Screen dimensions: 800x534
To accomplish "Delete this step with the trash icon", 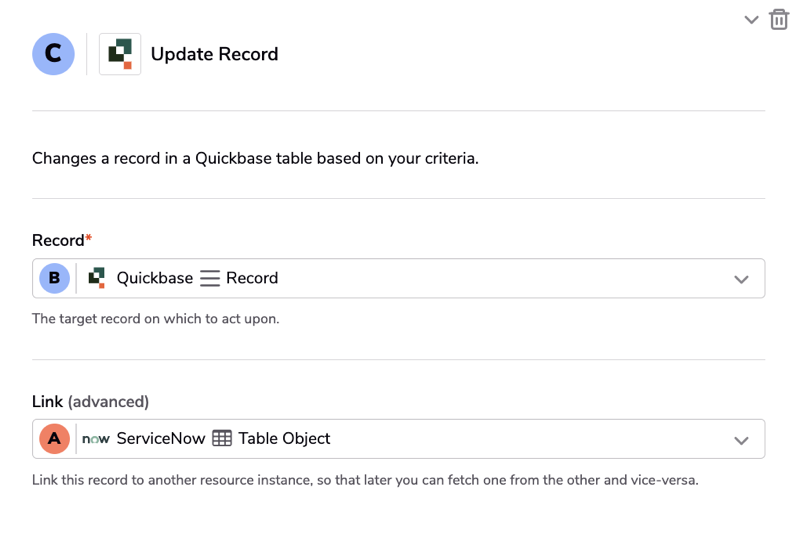I will 779,20.
